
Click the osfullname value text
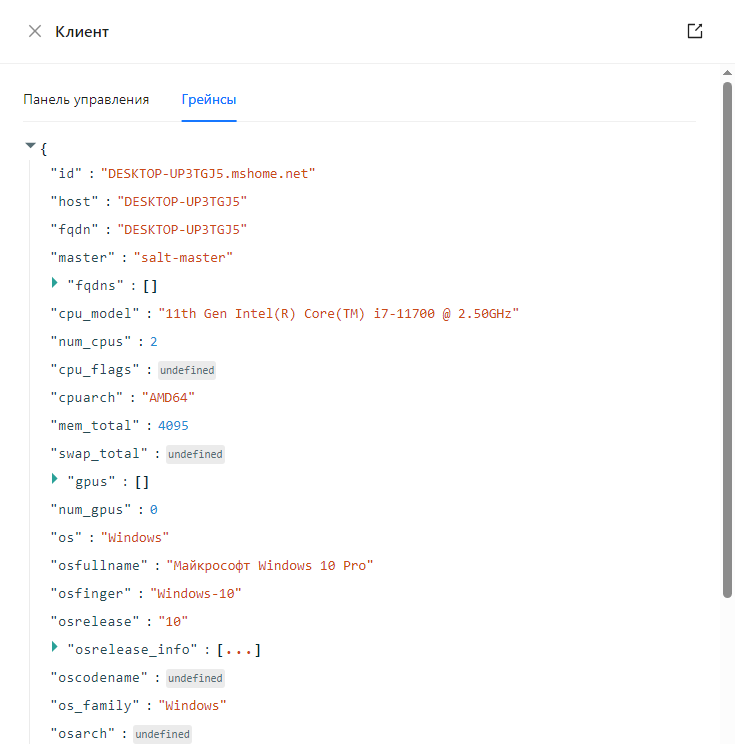tap(270, 565)
